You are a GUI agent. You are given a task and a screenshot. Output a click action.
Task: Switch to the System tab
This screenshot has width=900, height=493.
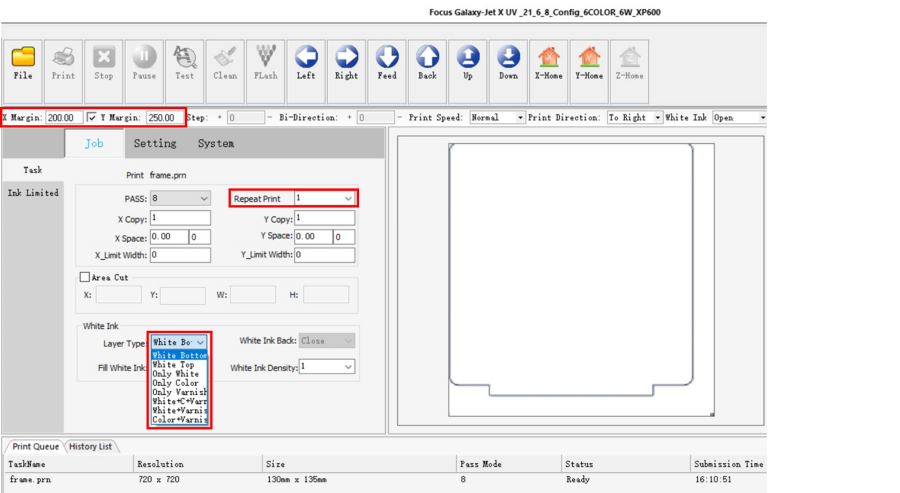216,143
